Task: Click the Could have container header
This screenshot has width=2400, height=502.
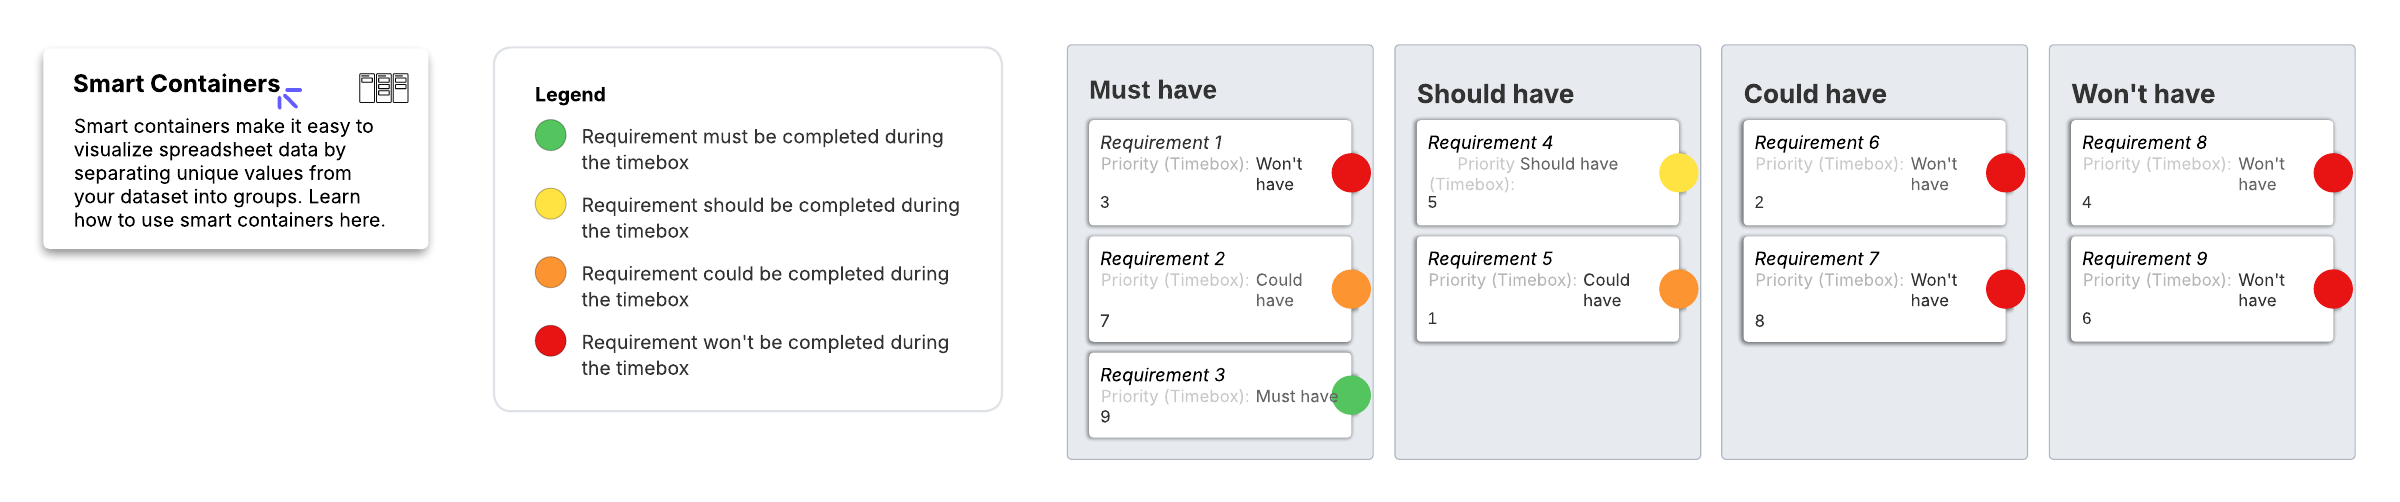Action: point(1814,94)
